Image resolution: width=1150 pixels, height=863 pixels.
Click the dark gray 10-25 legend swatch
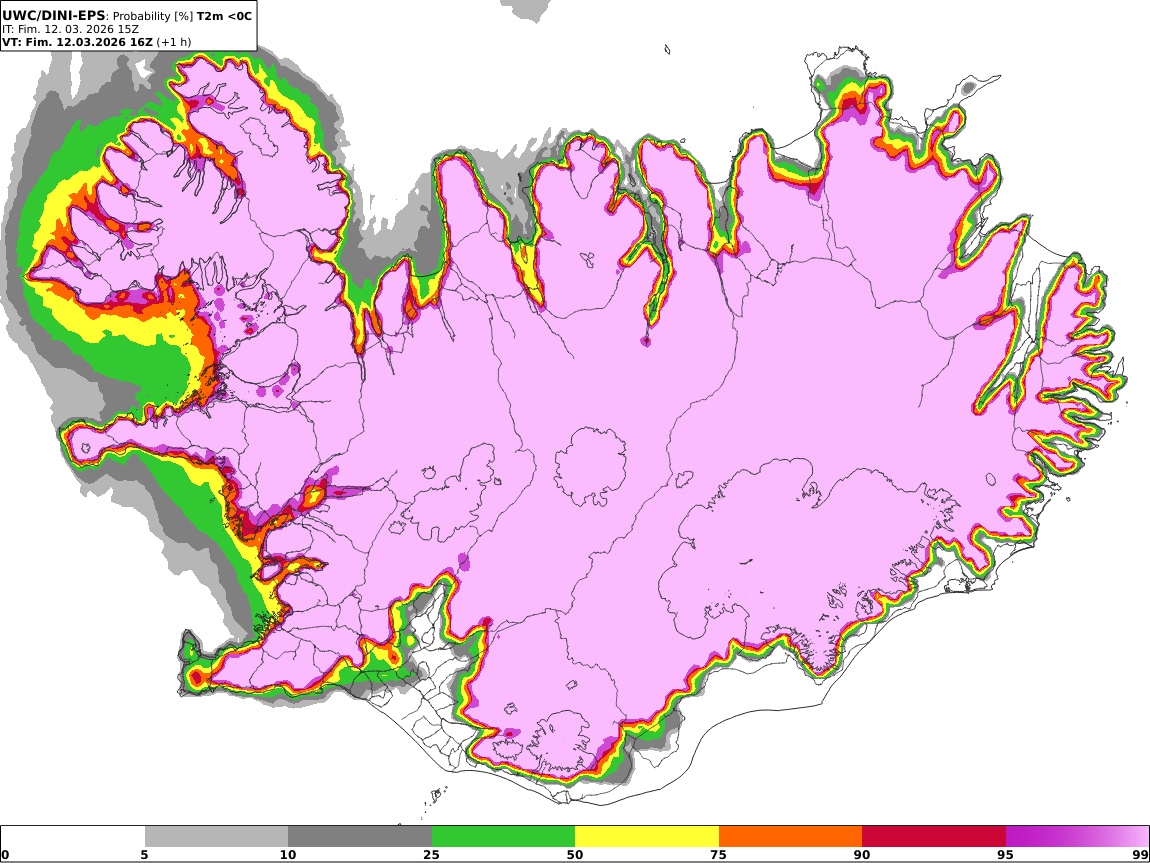pos(360,836)
